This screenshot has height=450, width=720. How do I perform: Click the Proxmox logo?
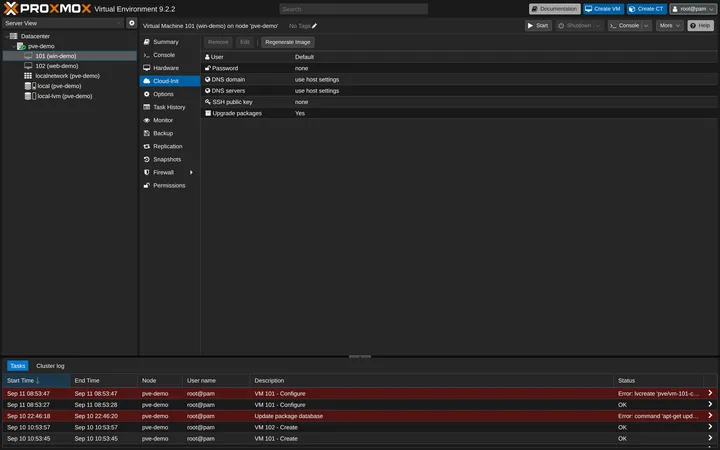click(47, 8)
